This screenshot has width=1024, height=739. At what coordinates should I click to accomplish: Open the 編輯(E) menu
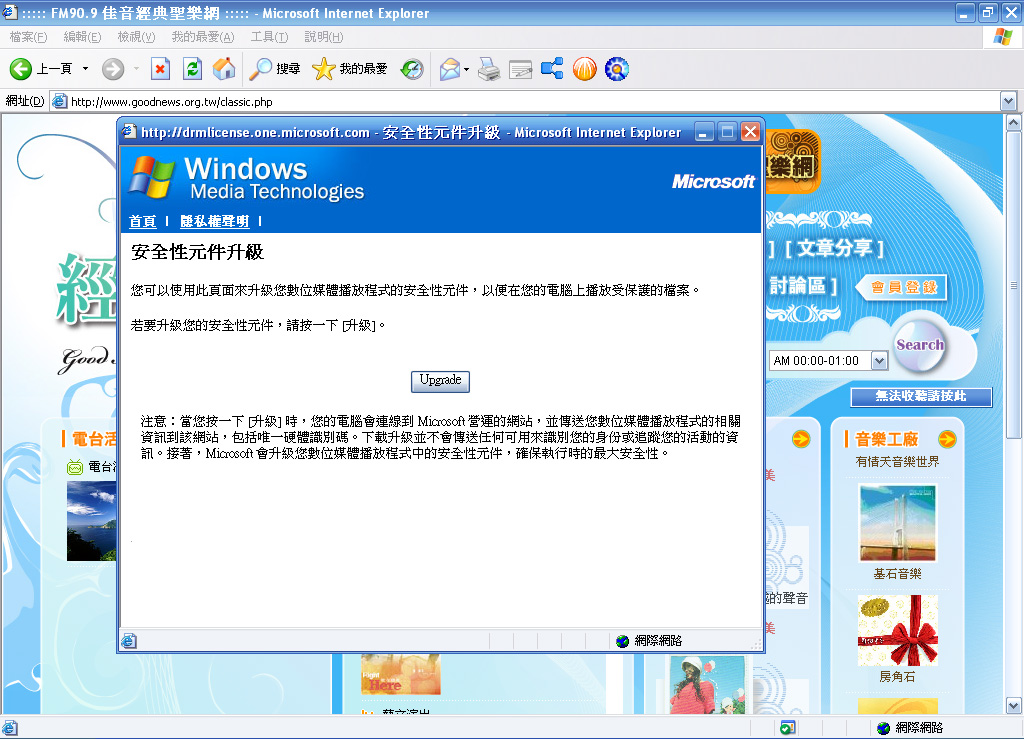point(82,37)
